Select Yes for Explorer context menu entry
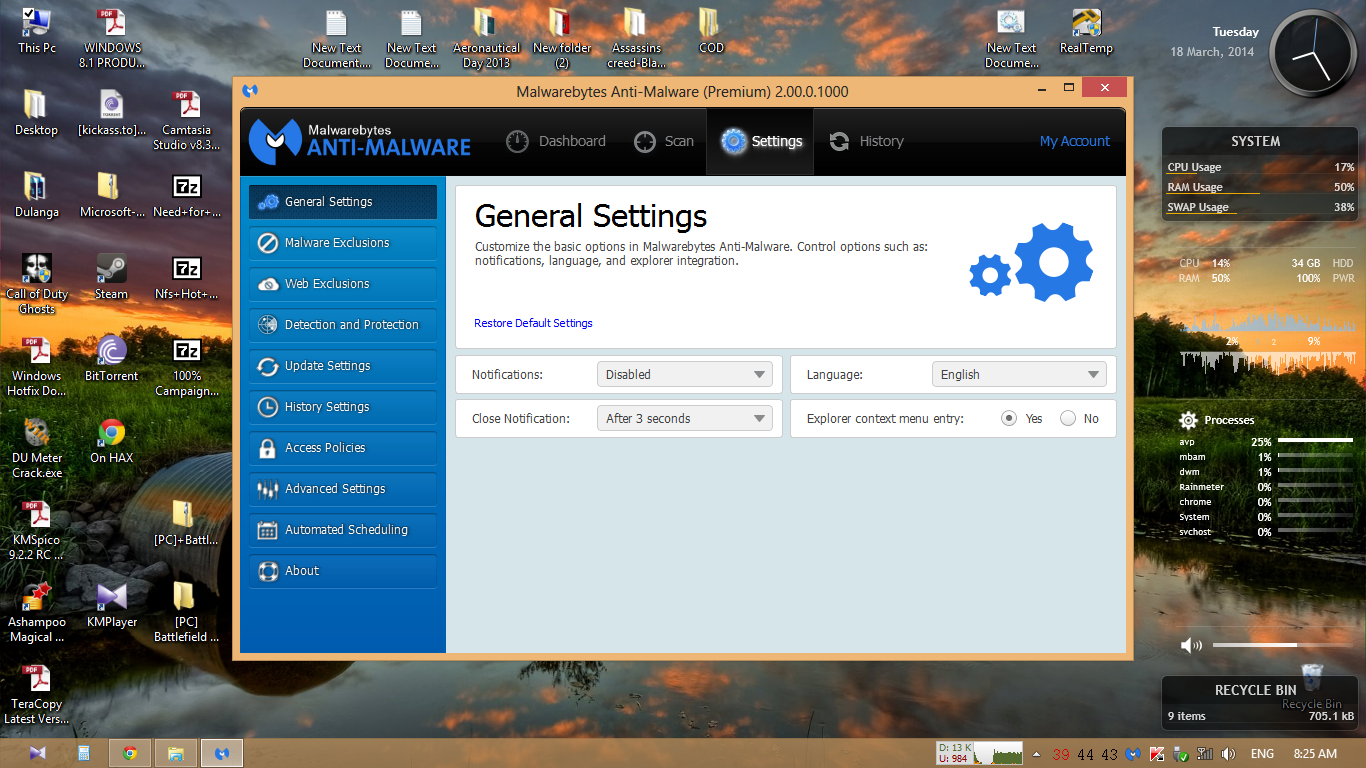Image resolution: width=1366 pixels, height=768 pixels. (x=1009, y=419)
